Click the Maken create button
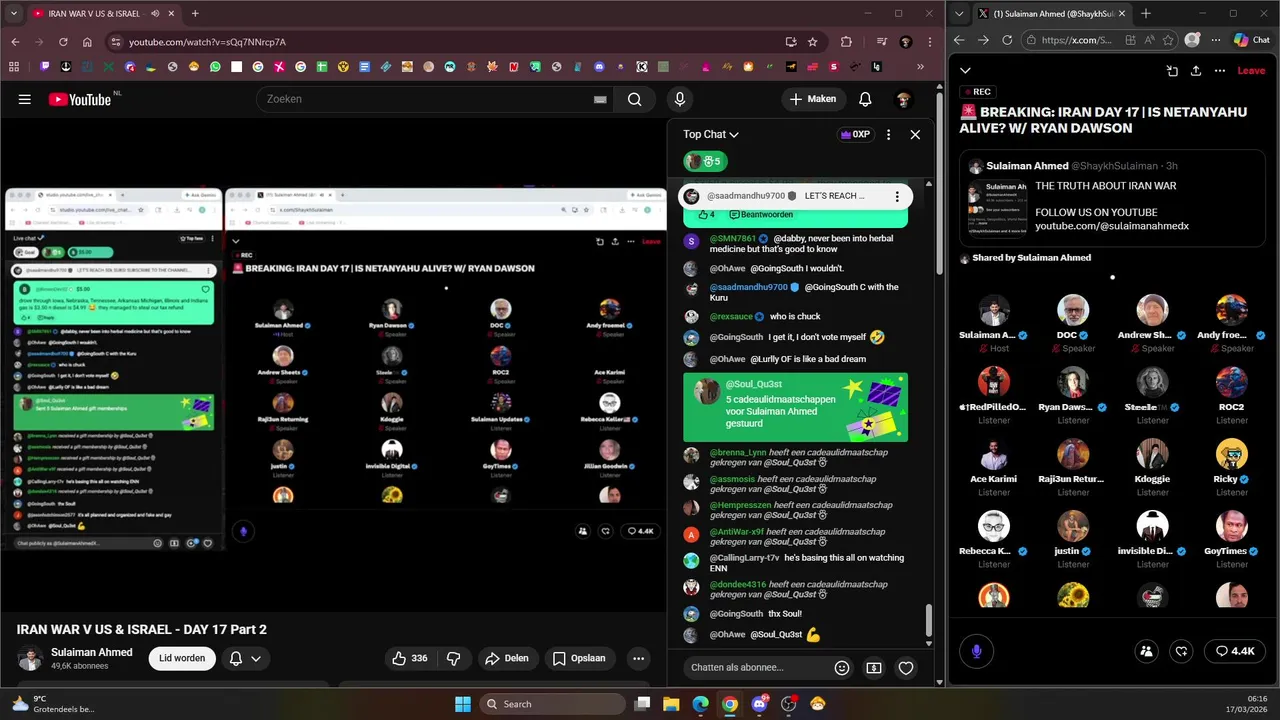The height and width of the screenshot is (720, 1280). [813, 99]
